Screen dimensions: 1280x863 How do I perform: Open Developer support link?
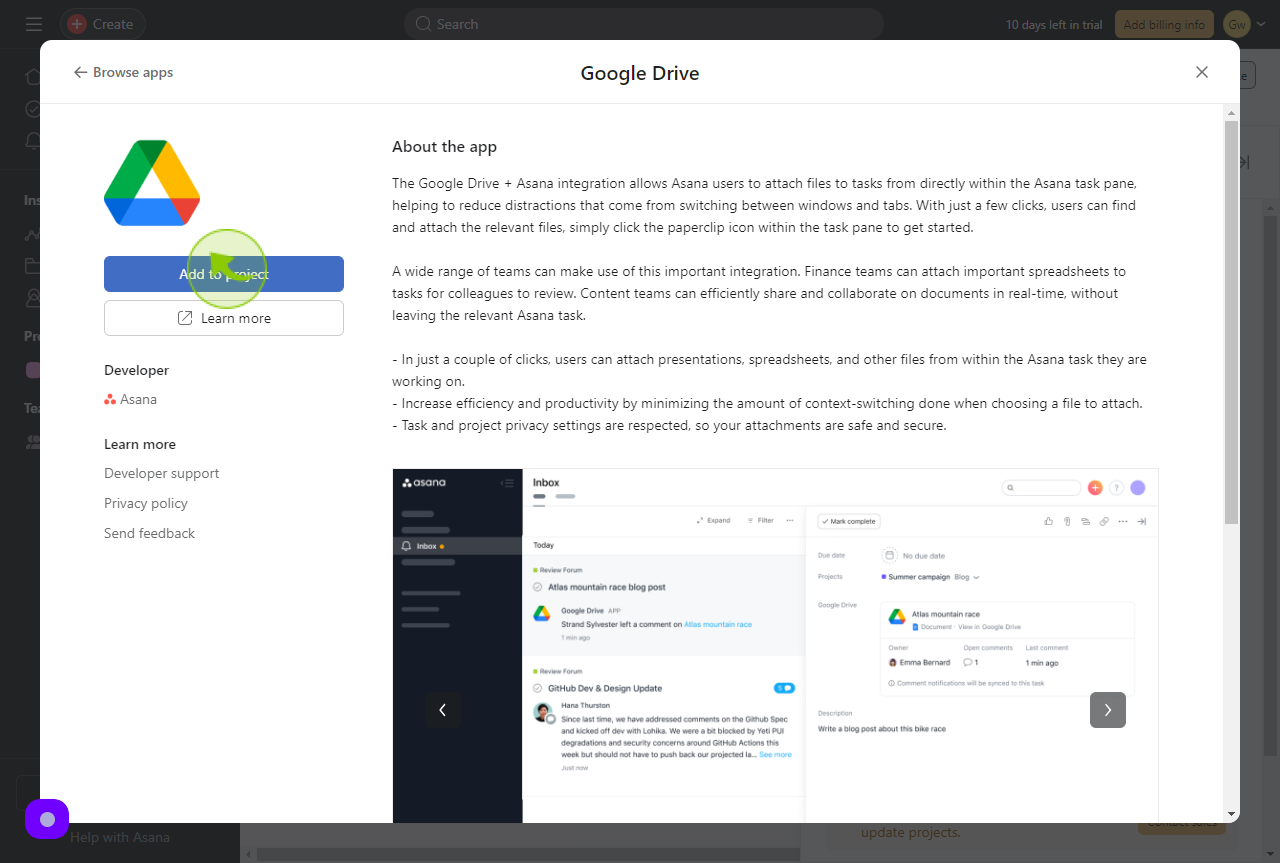[162, 473]
